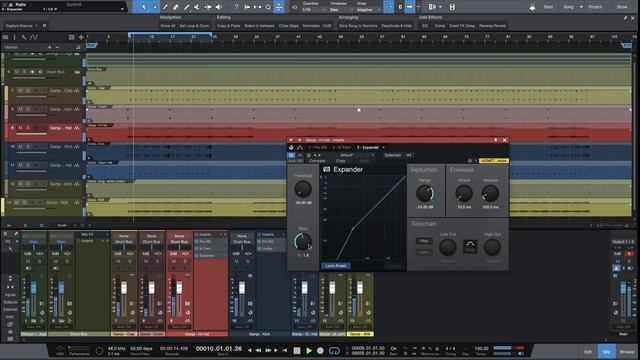640x360 pixels.
Task: Click Return to Zero transport button
Action: [x=284, y=351]
